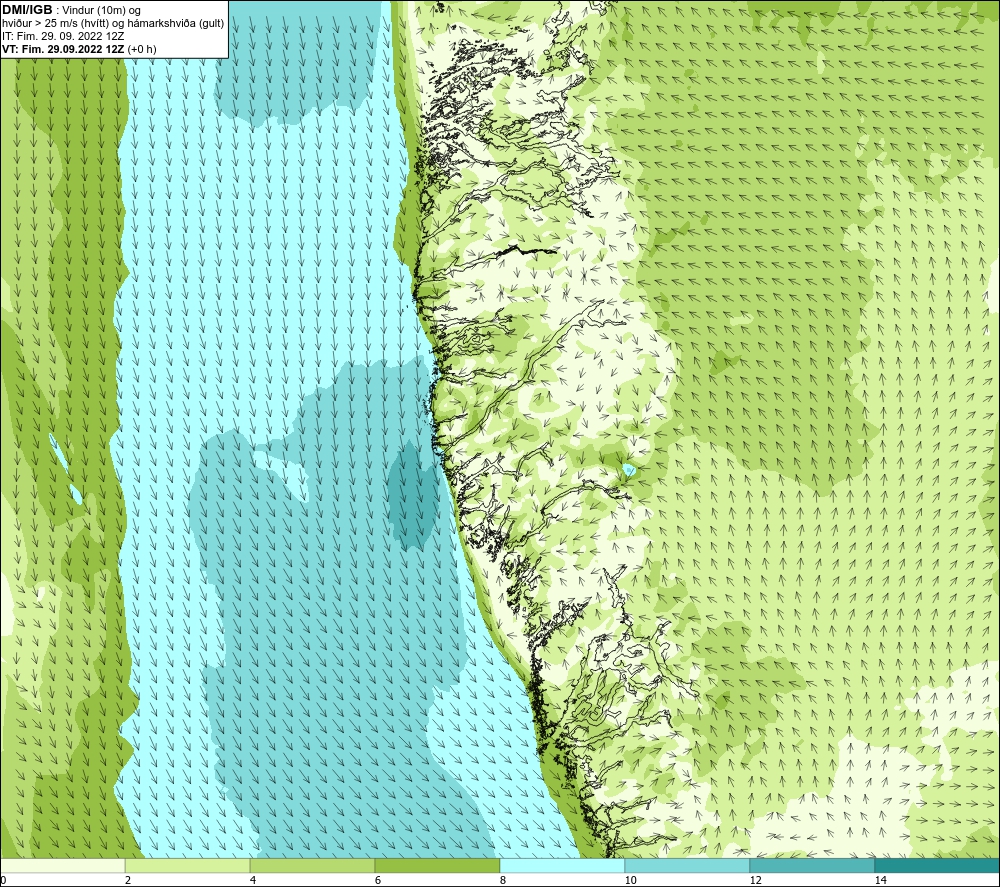Screen dimensions: 1000x887
Task: Click the 'hviður > 25 m/s (hvítt)' text
Action: [54, 24]
